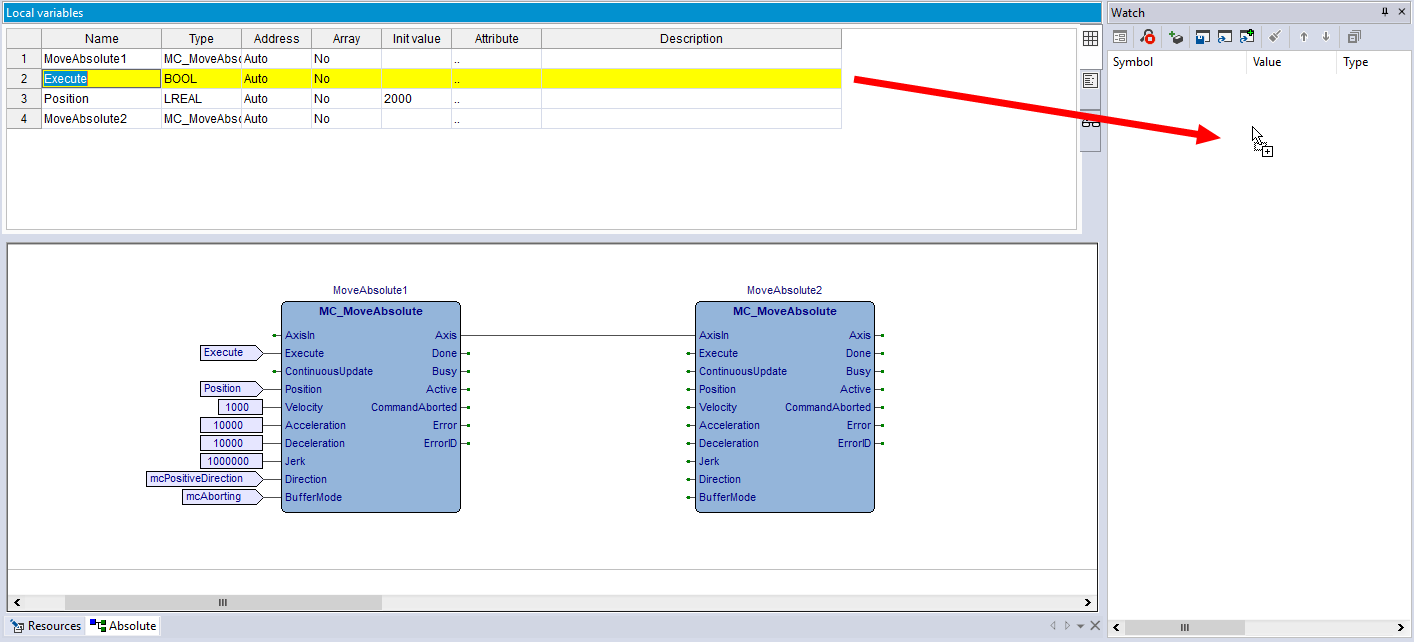The height and width of the screenshot is (642, 1414).
Task: Click the load watch list icon
Action: (1224, 37)
